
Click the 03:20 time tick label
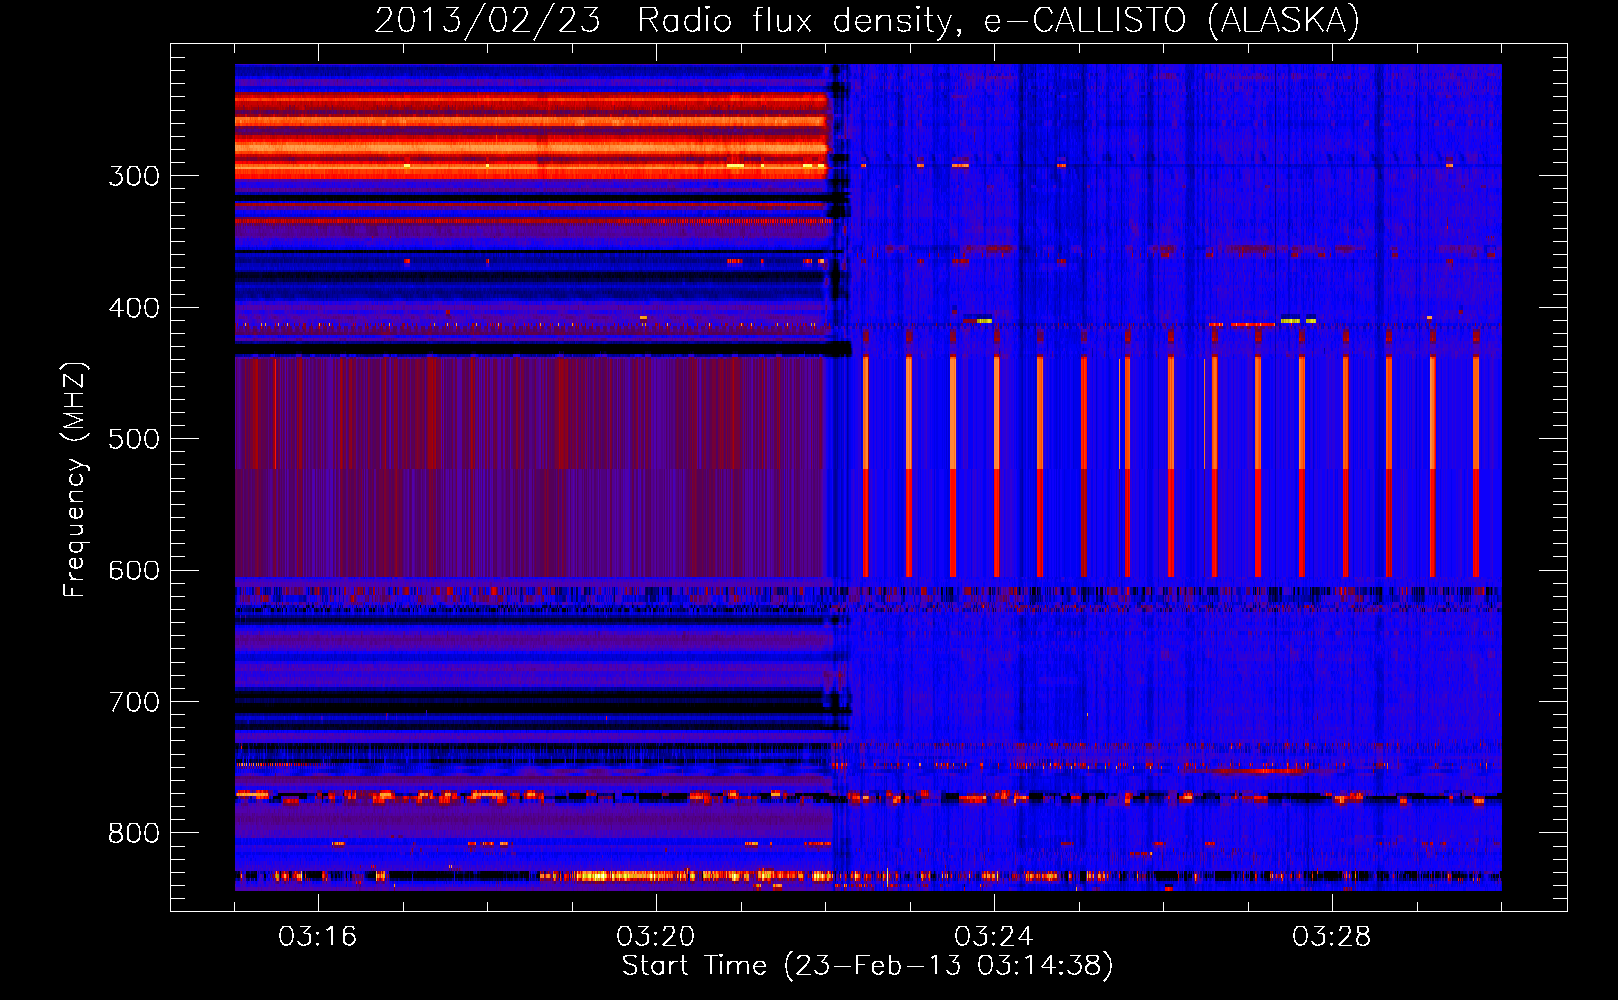pos(655,937)
